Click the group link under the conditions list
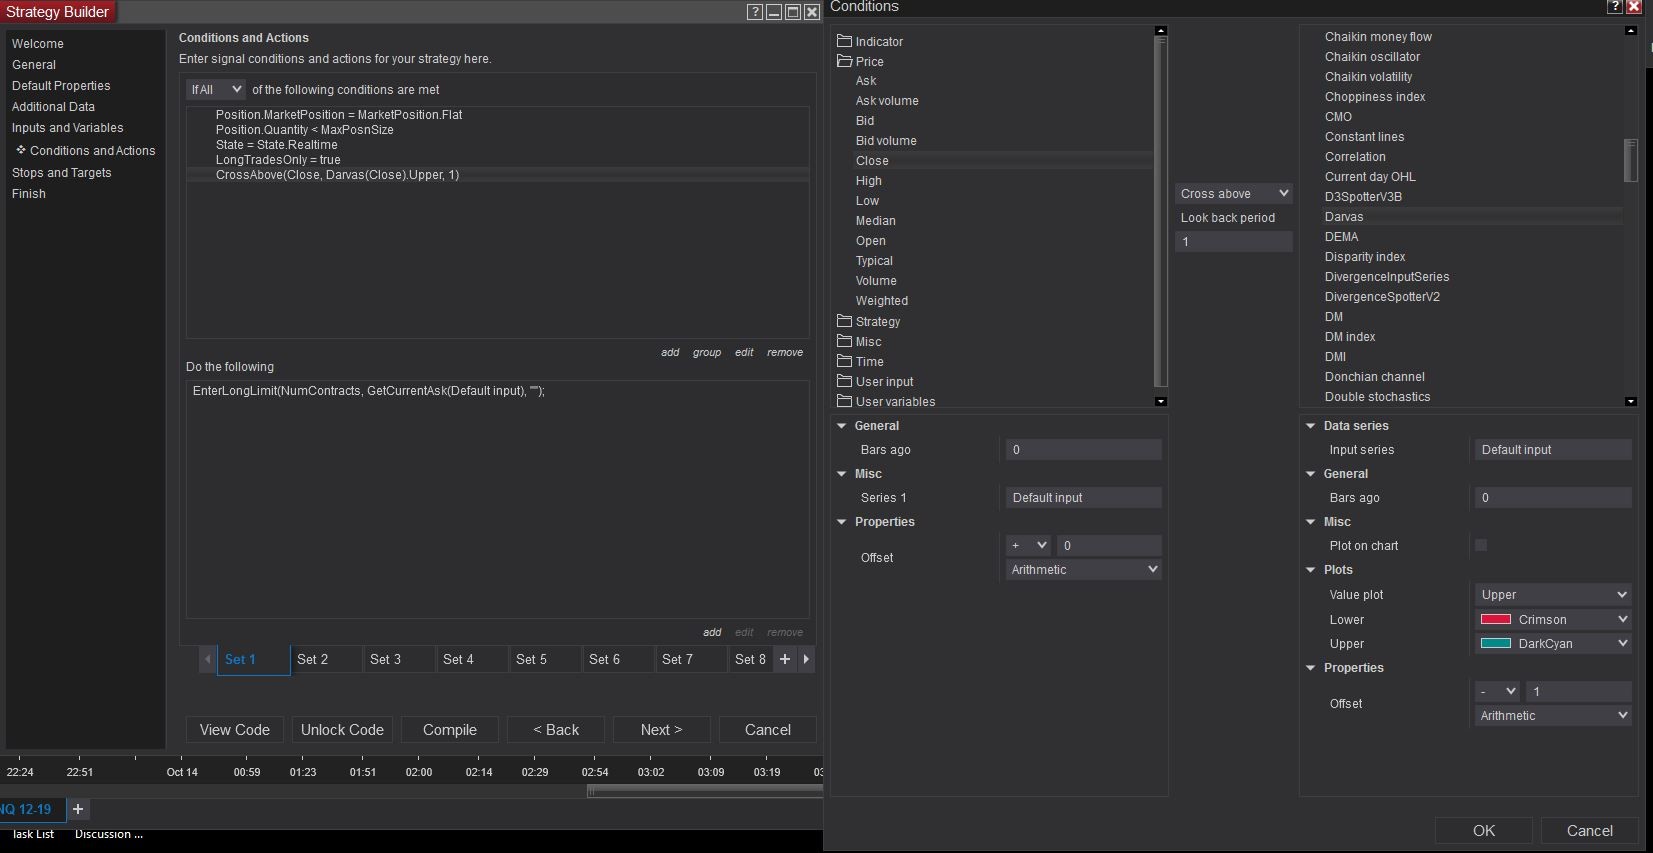Image resolution: width=1653 pixels, height=853 pixels. (707, 352)
